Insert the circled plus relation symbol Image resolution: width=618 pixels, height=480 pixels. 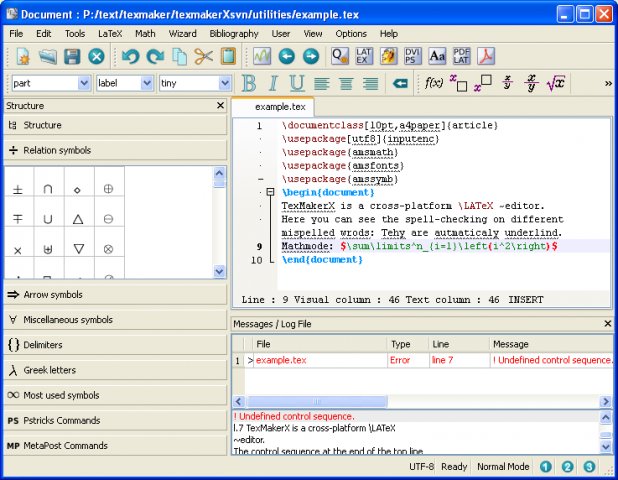(x=108, y=188)
